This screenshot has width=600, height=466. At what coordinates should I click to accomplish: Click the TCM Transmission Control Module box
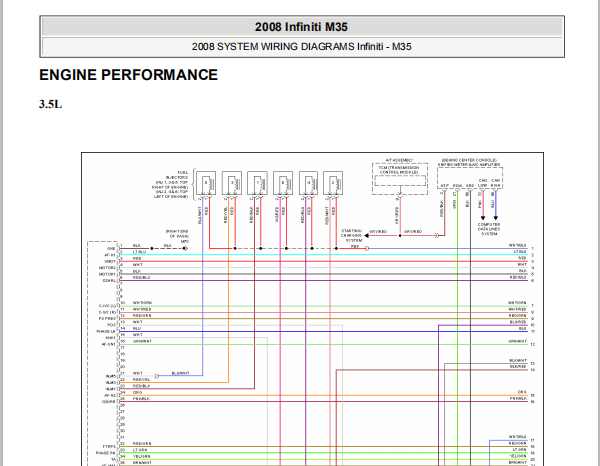tap(400, 179)
